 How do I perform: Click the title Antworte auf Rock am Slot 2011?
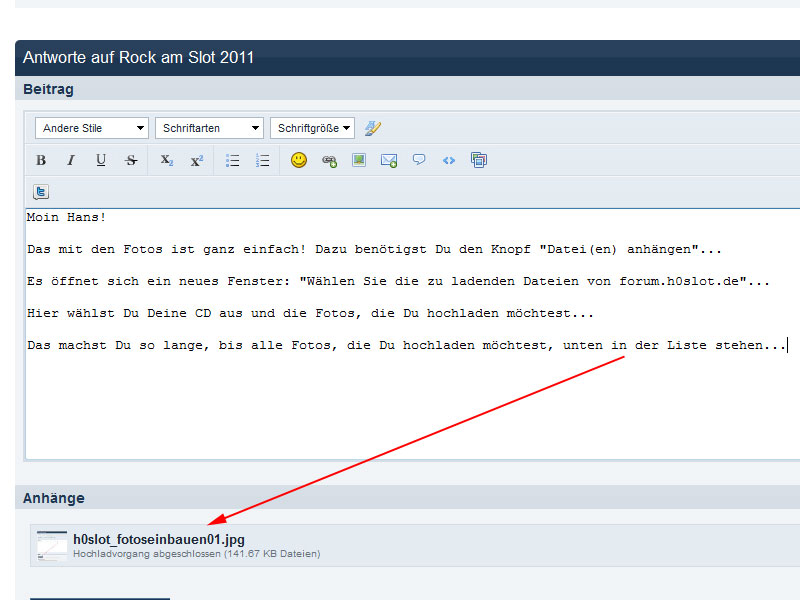tap(138, 58)
